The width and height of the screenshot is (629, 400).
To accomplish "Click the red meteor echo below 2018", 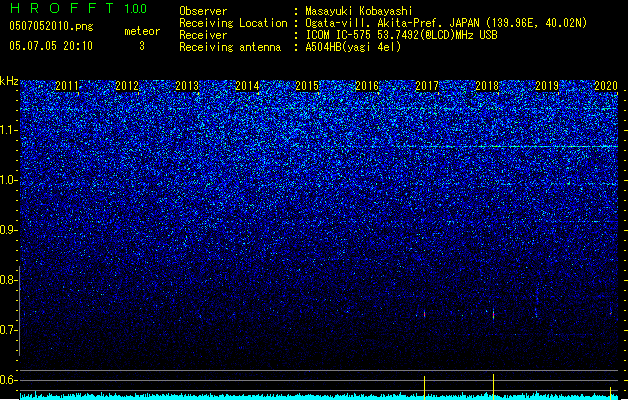I will [493, 315].
